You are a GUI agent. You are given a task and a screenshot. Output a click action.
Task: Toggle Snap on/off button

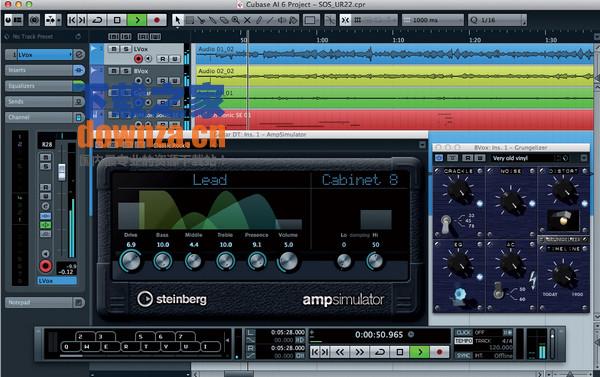point(345,20)
